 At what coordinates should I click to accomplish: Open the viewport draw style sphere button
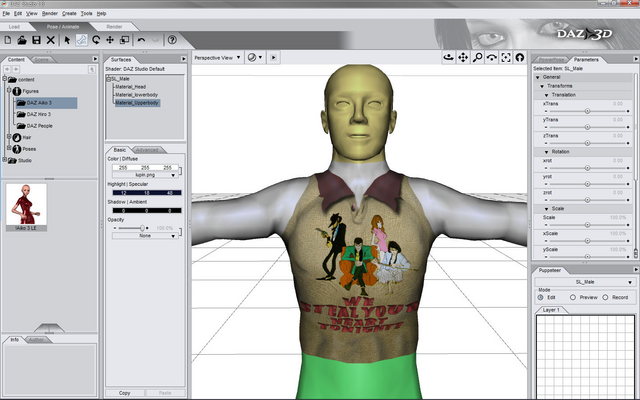click(x=255, y=58)
